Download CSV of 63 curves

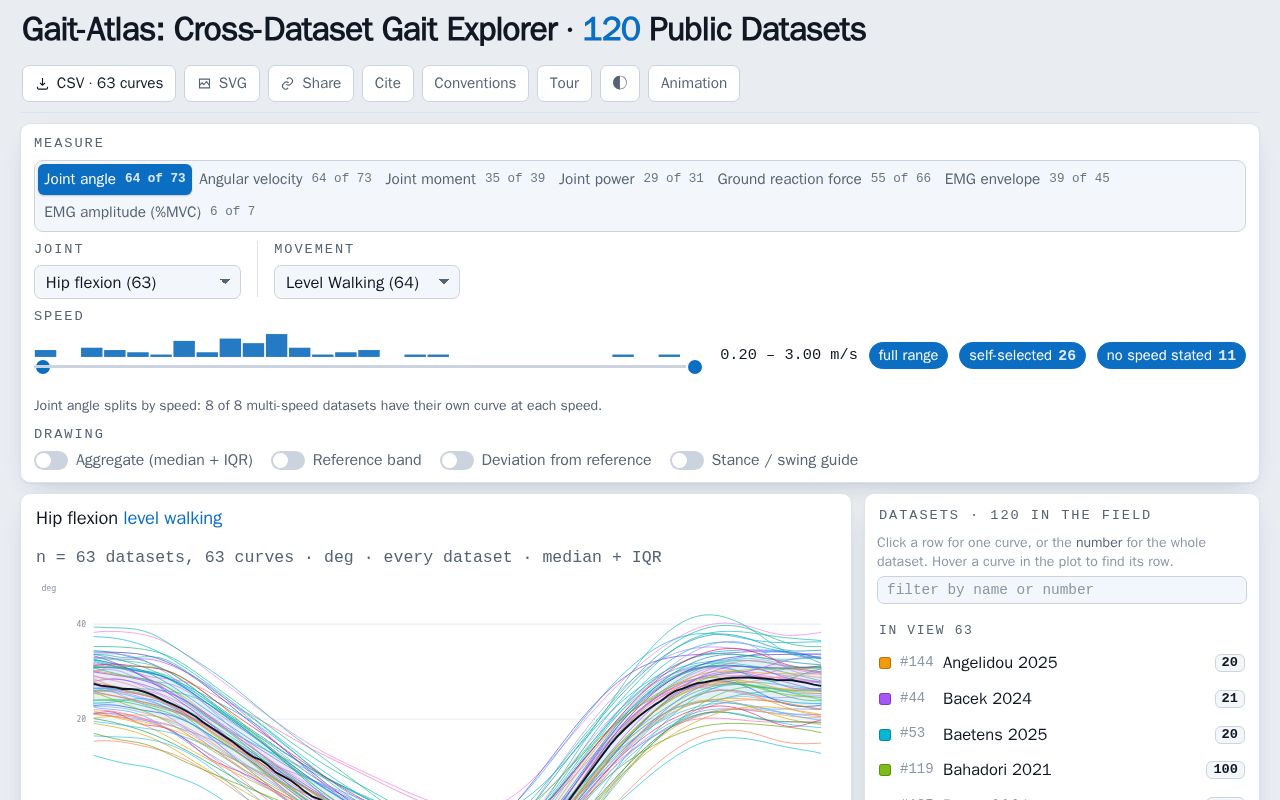pyautogui.click(x=99, y=83)
